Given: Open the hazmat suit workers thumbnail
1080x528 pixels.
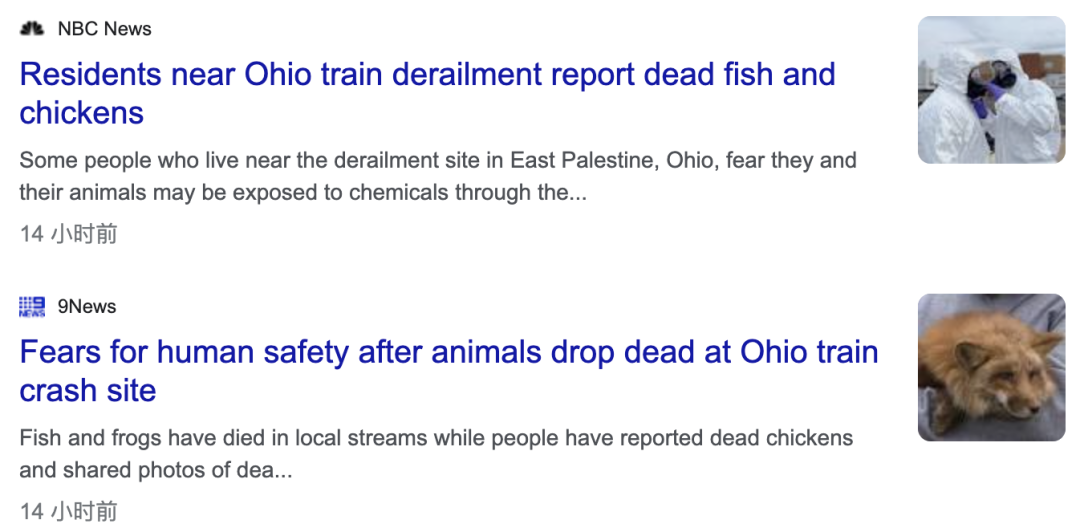Looking at the screenshot, I should click(991, 89).
